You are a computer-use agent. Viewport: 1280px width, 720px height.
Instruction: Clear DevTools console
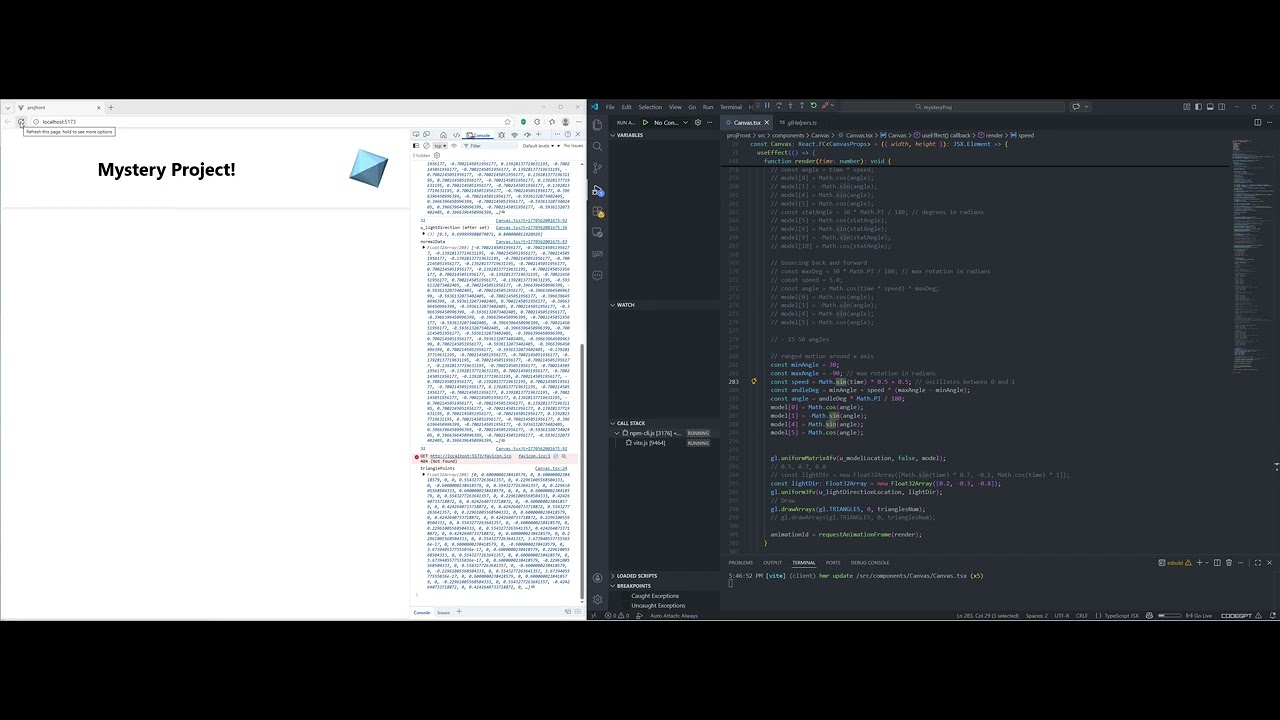coord(426,146)
